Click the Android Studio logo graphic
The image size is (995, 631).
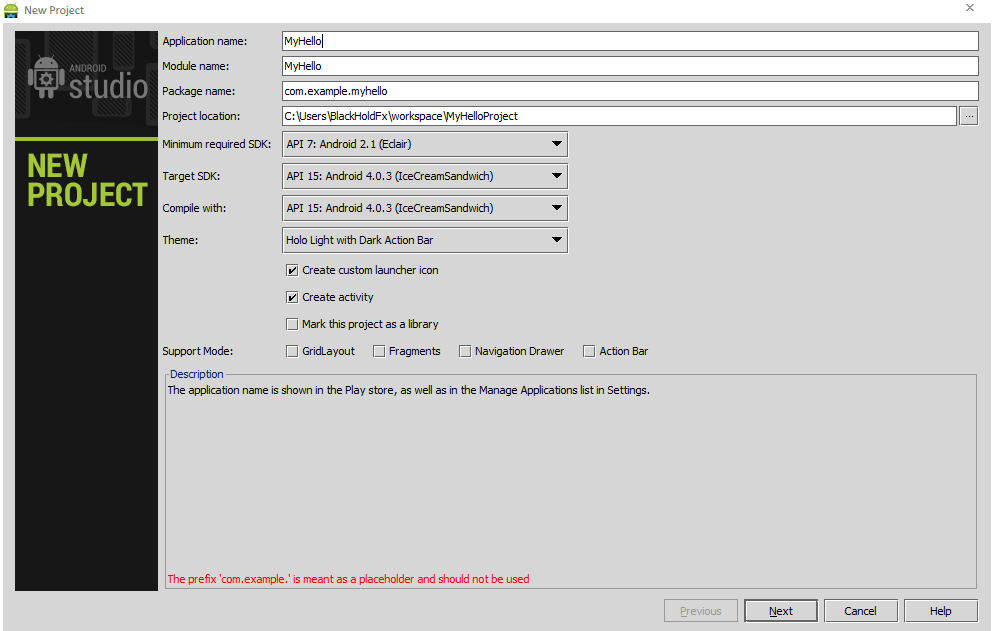[87, 79]
